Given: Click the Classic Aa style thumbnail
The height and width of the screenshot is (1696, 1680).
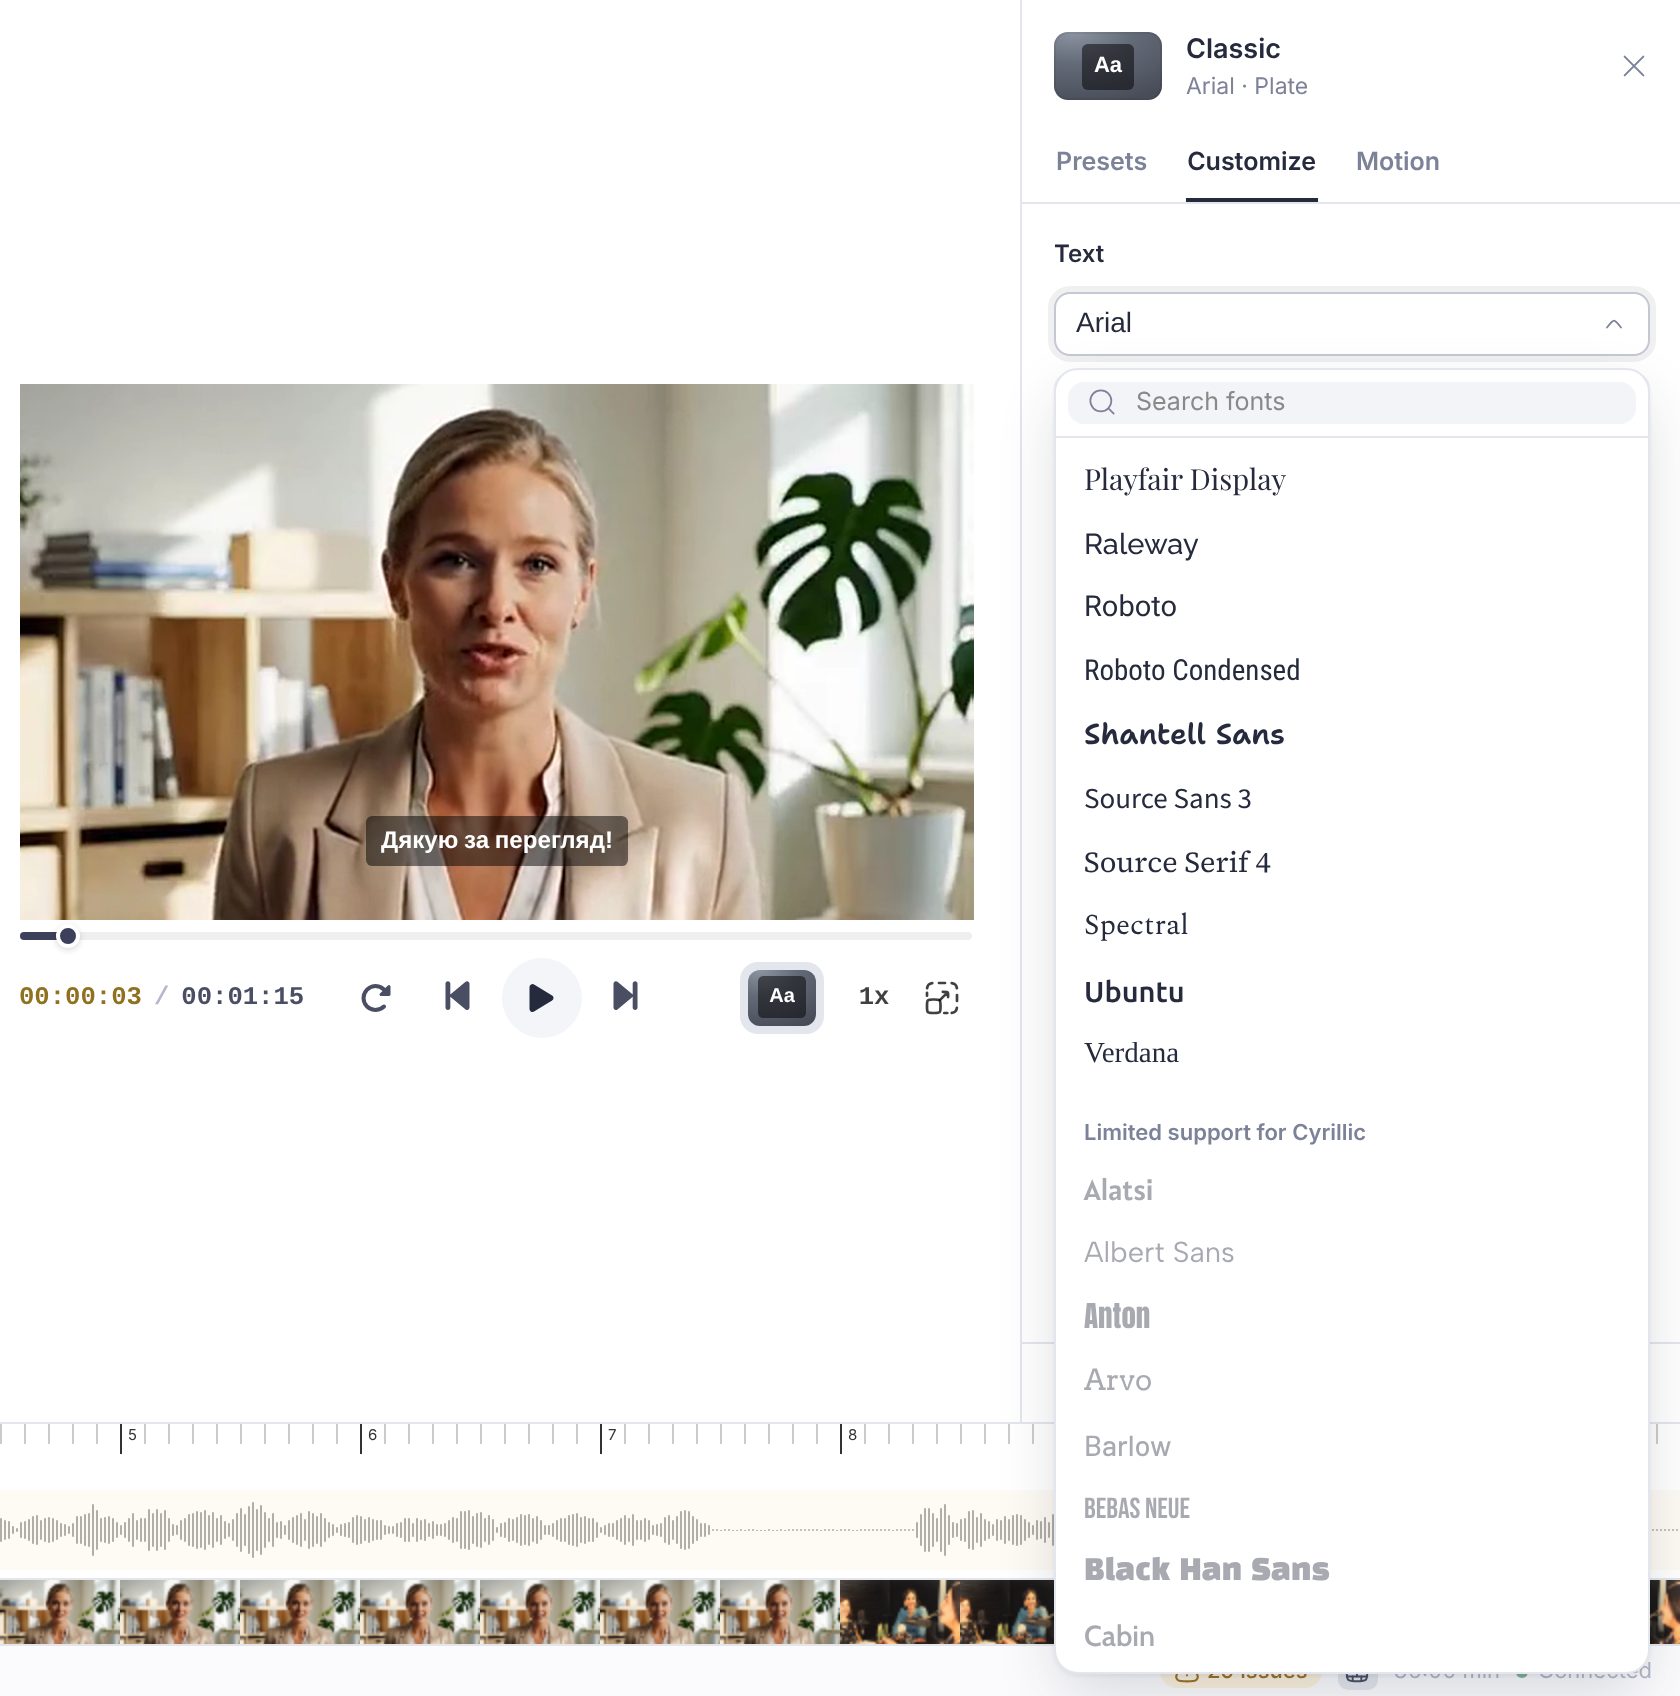Looking at the screenshot, I should pos(1108,66).
